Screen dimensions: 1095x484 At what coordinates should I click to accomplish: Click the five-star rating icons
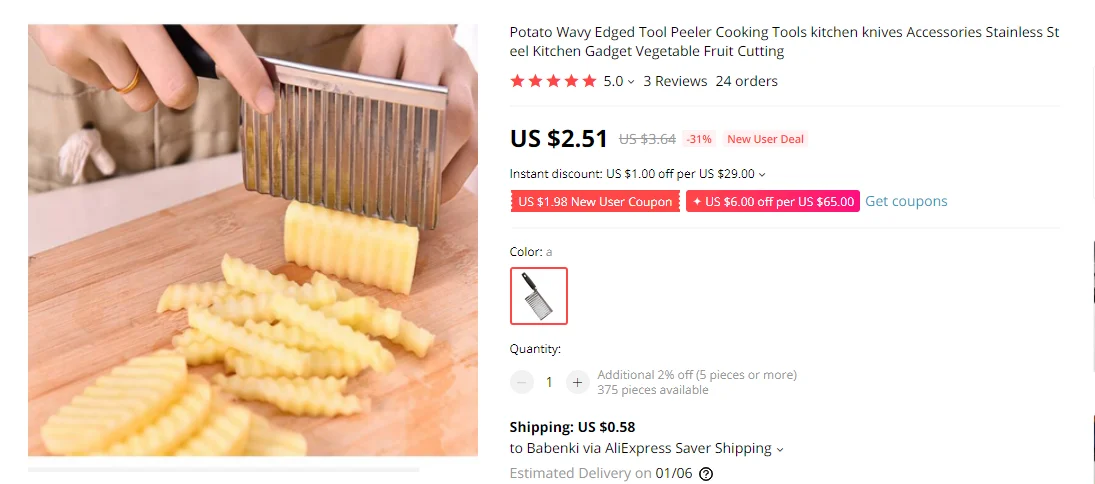click(553, 81)
